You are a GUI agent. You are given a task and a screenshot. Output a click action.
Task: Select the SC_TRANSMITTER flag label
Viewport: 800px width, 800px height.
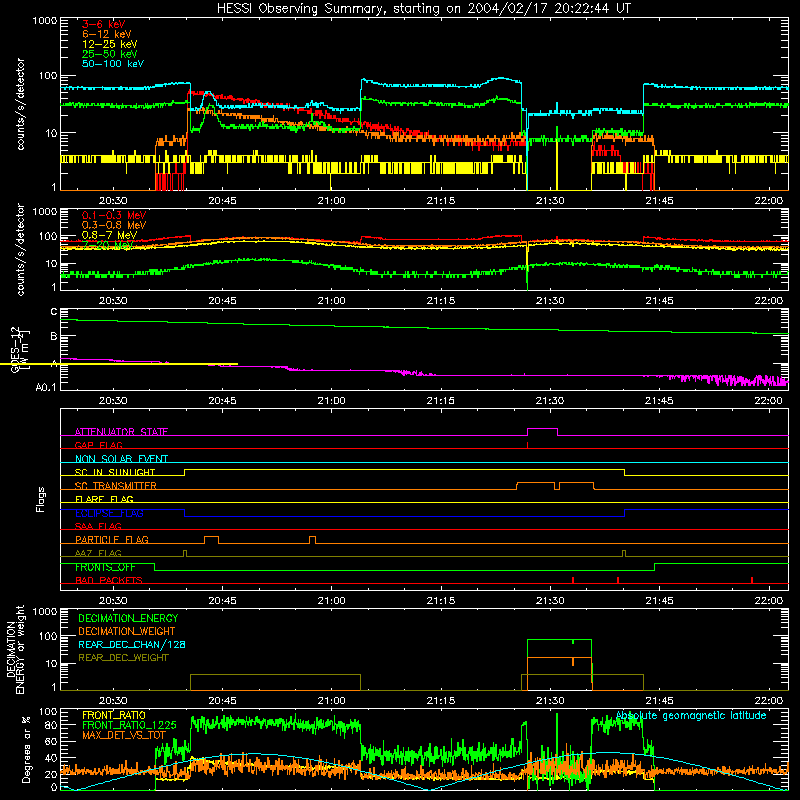[x=116, y=486]
